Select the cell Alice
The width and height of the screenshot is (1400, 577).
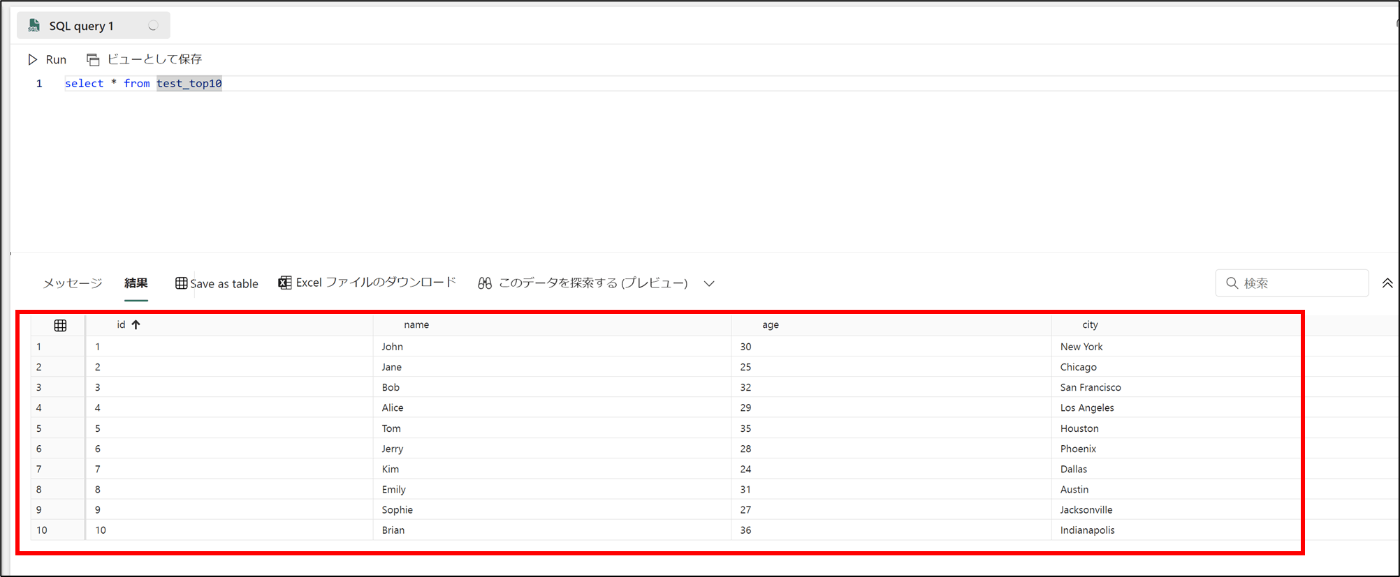pos(552,408)
